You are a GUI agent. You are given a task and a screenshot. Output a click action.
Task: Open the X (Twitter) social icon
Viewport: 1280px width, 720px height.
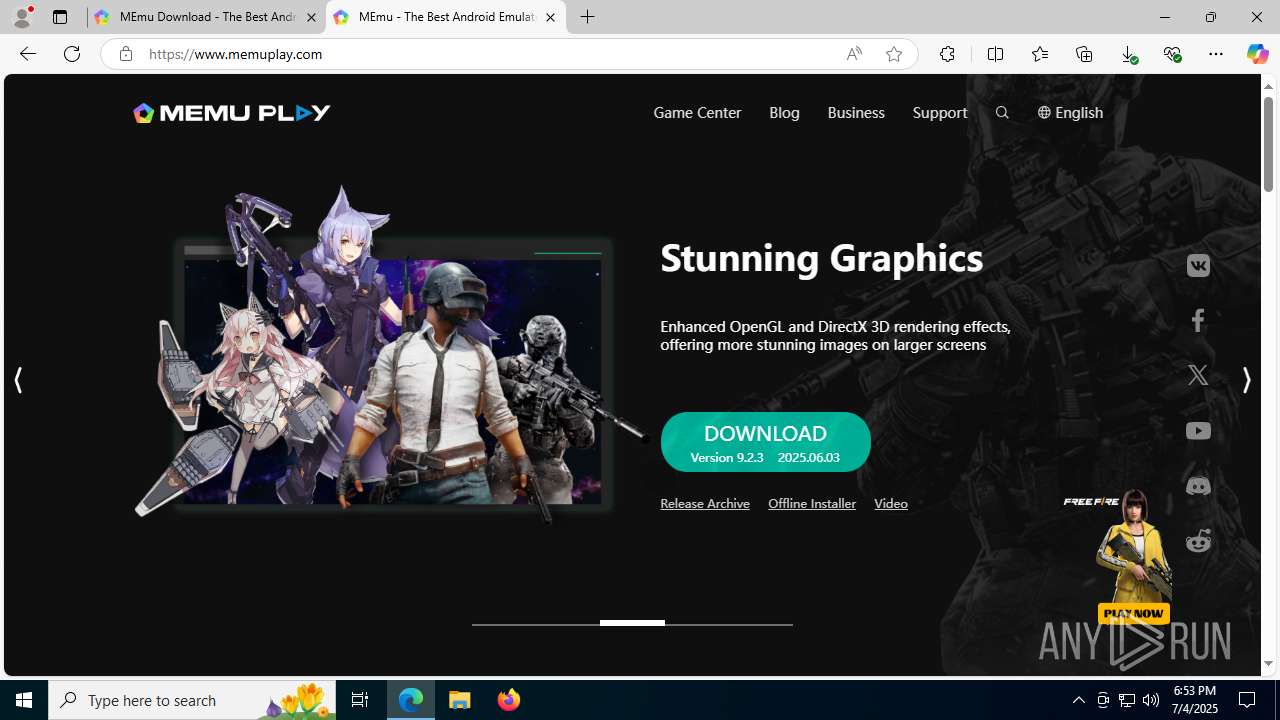[x=1198, y=375]
